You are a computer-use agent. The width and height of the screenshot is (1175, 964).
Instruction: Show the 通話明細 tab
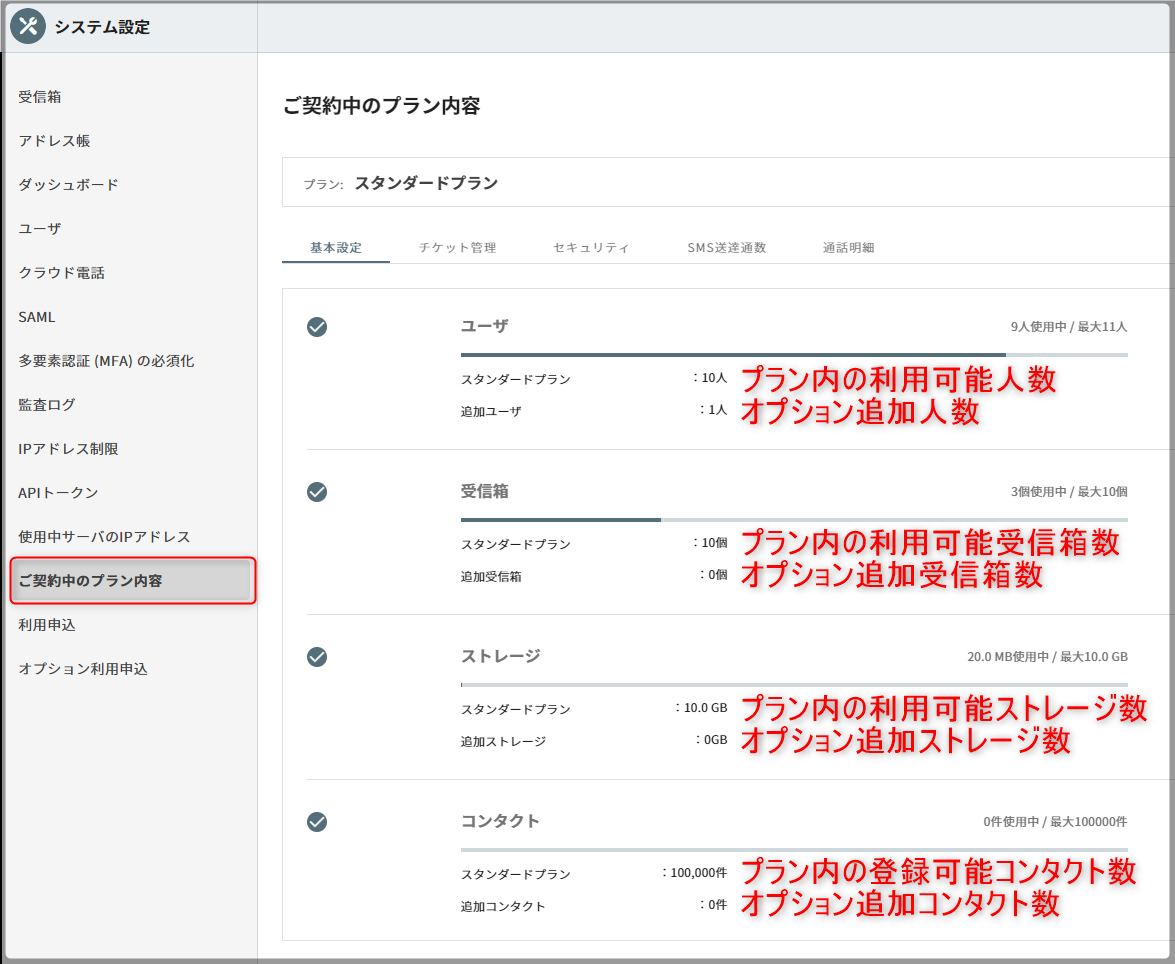pyautogui.click(x=848, y=248)
